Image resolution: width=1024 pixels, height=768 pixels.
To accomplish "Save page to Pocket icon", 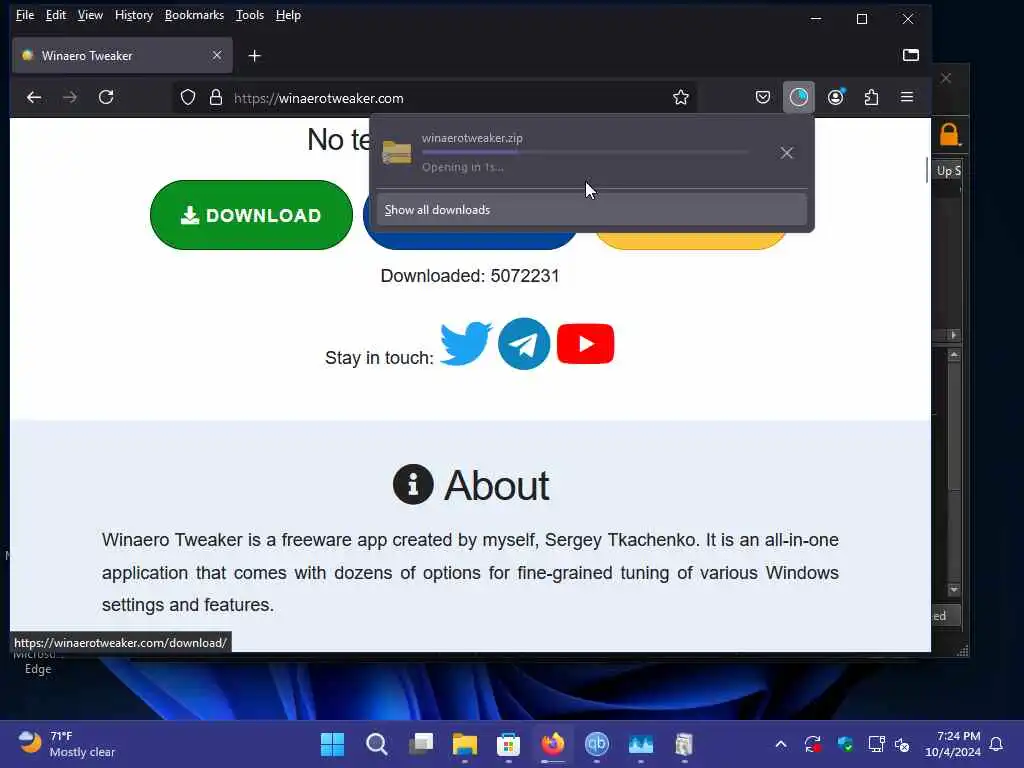I will click(x=762, y=98).
